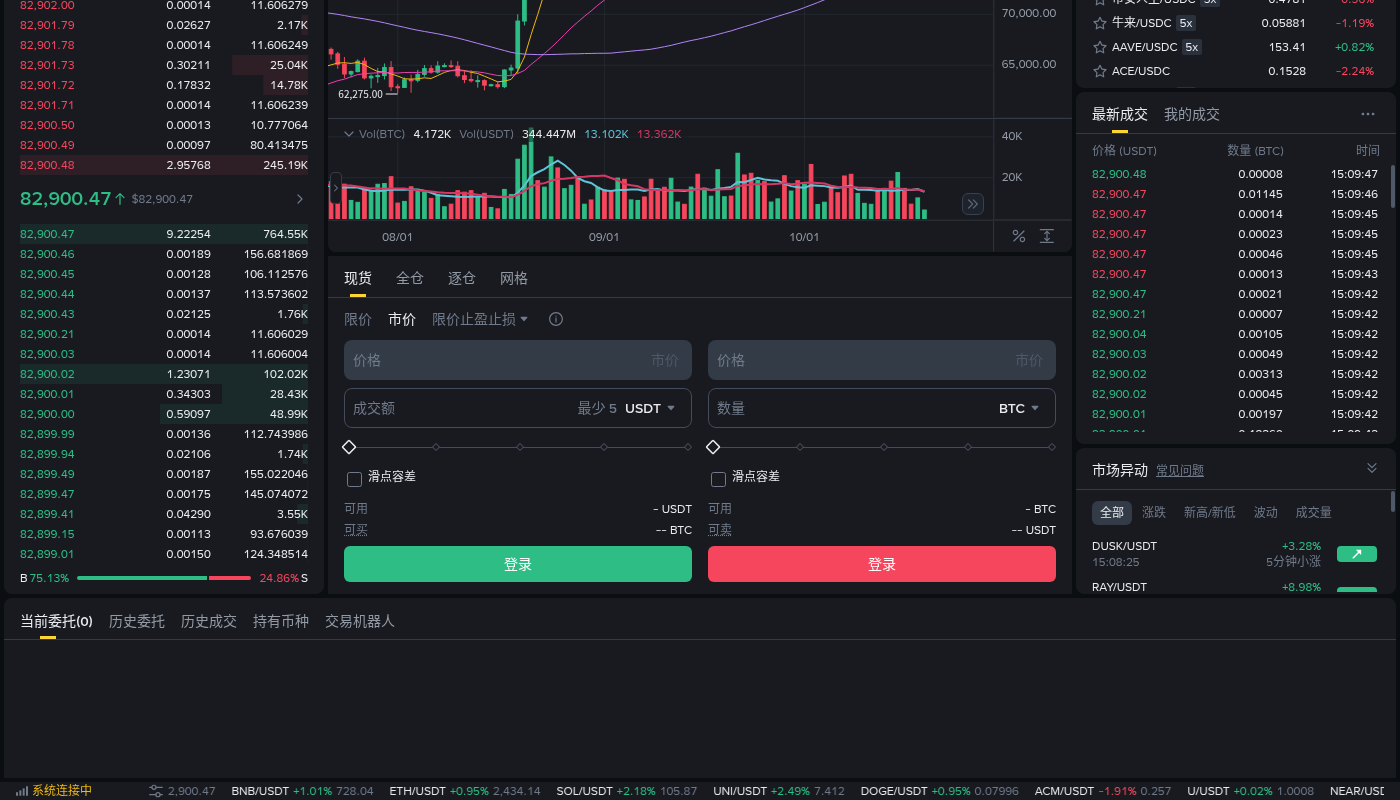Viewport: 1400px width, 800px height.
Task: Switch to the 现货 tab
Action: pos(358,278)
